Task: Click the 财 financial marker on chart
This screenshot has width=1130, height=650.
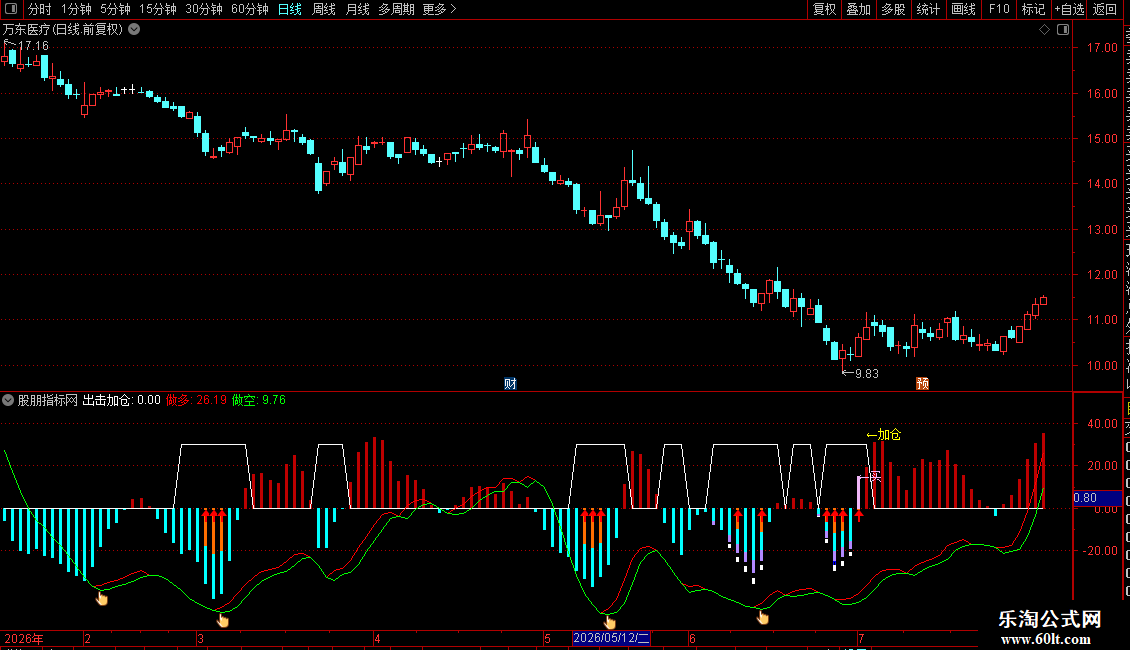Action: click(510, 383)
